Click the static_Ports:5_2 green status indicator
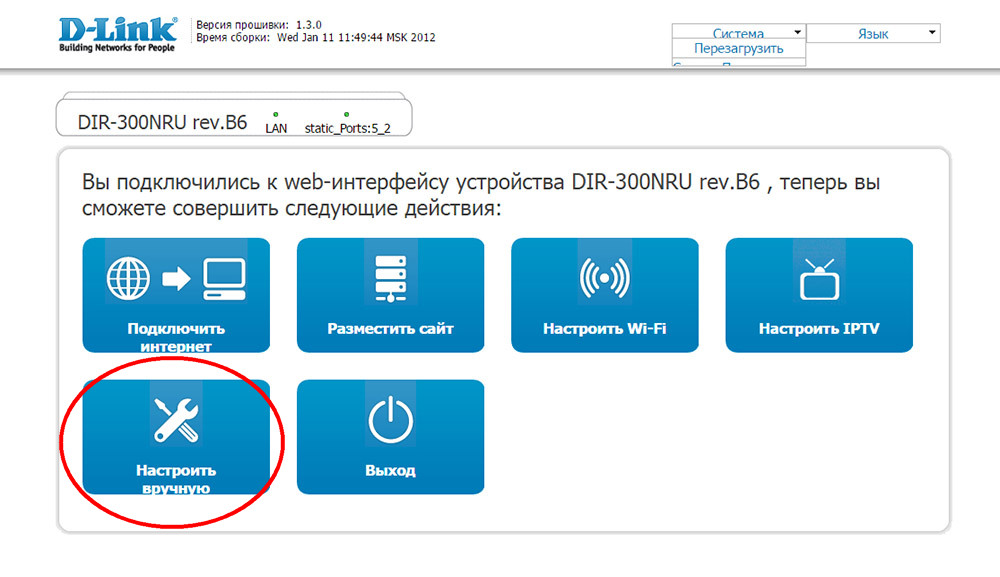 pos(346,115)
